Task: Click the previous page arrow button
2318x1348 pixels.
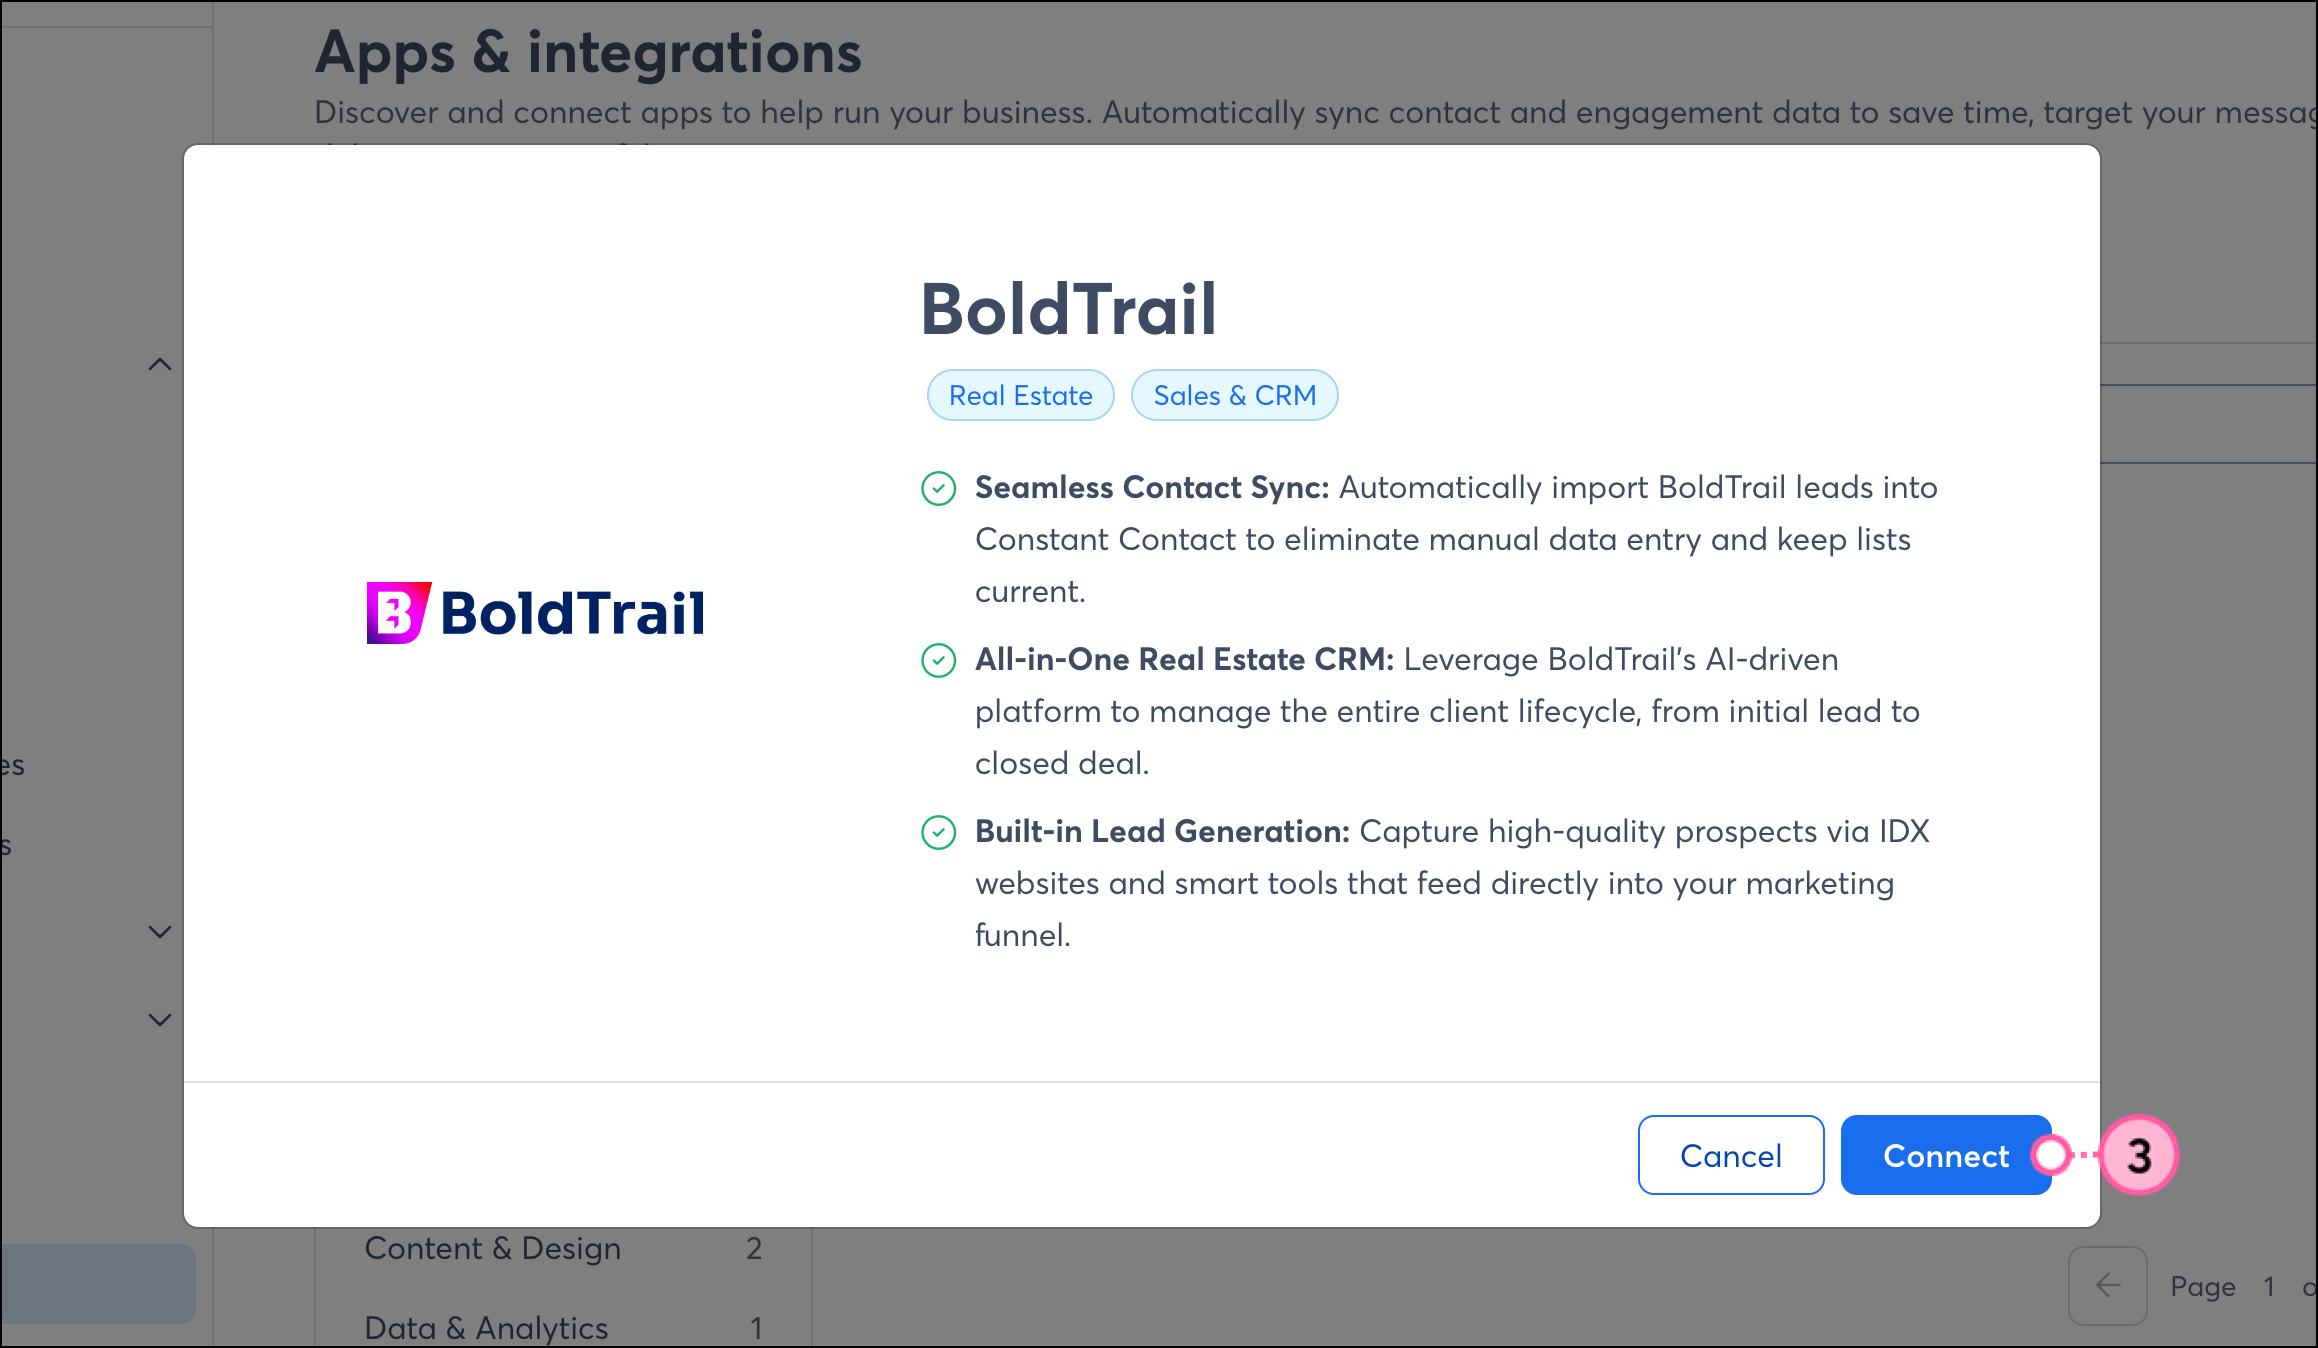Action: tap(2107, 1285)
